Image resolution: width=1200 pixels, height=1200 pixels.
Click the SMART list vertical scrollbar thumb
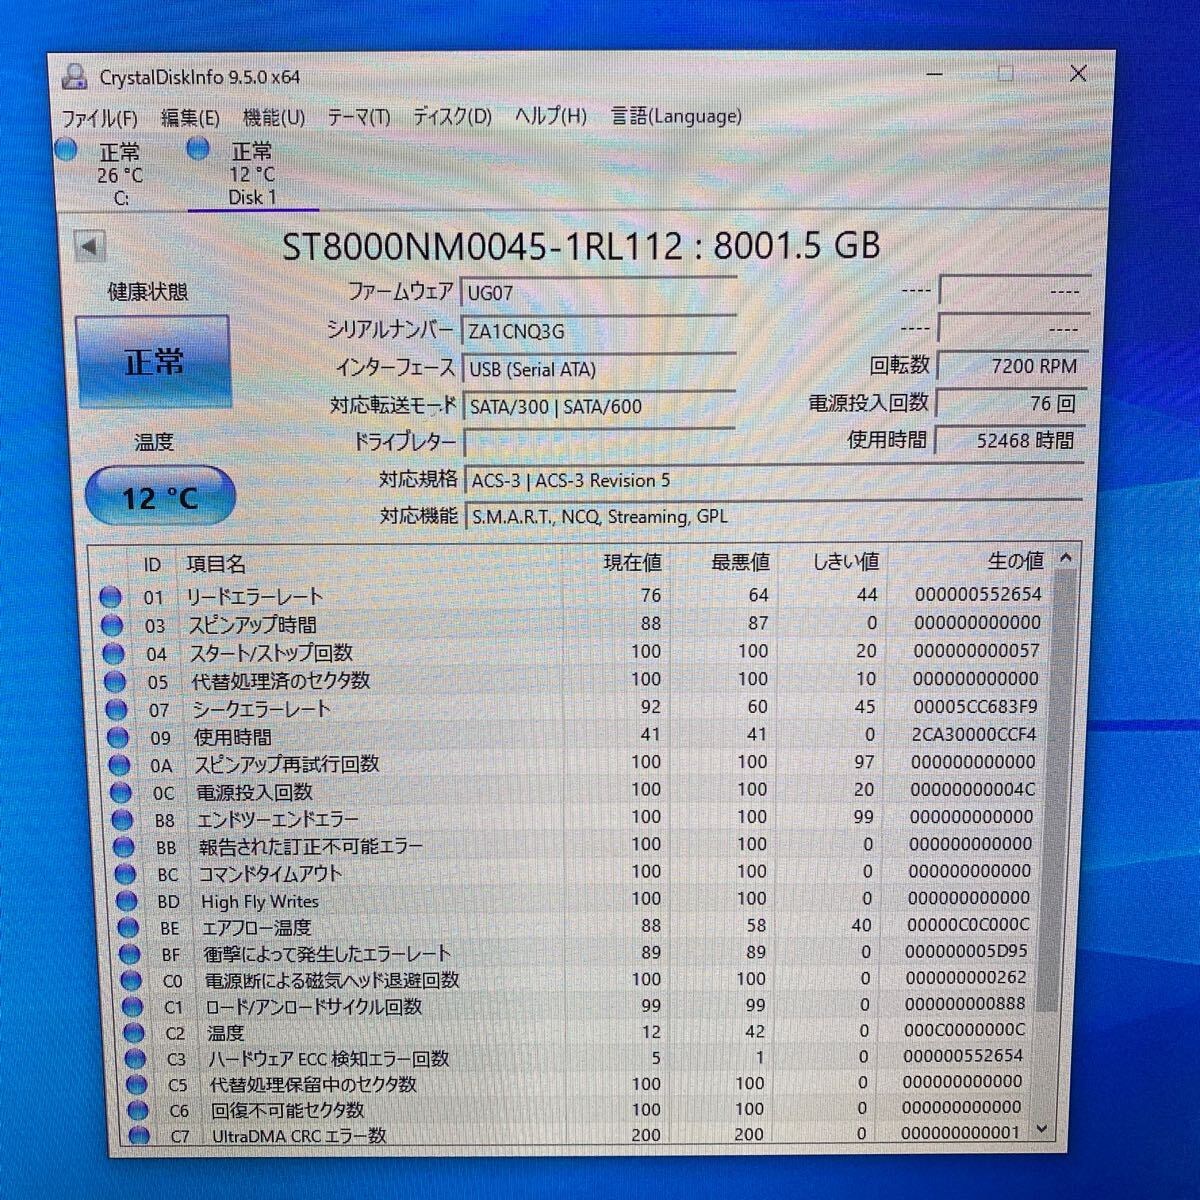click(1056, 790)
